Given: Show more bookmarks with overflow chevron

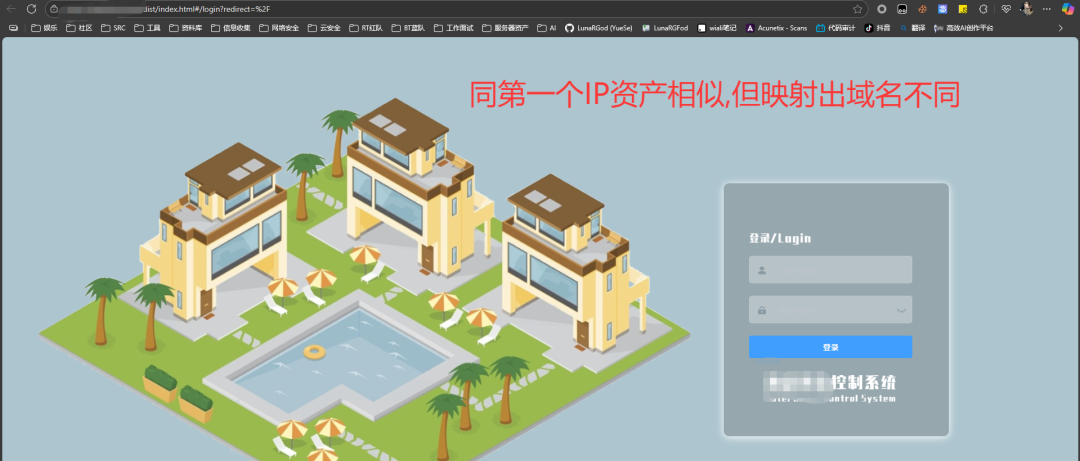Looking at the screenshot, I should point(1060,28).
